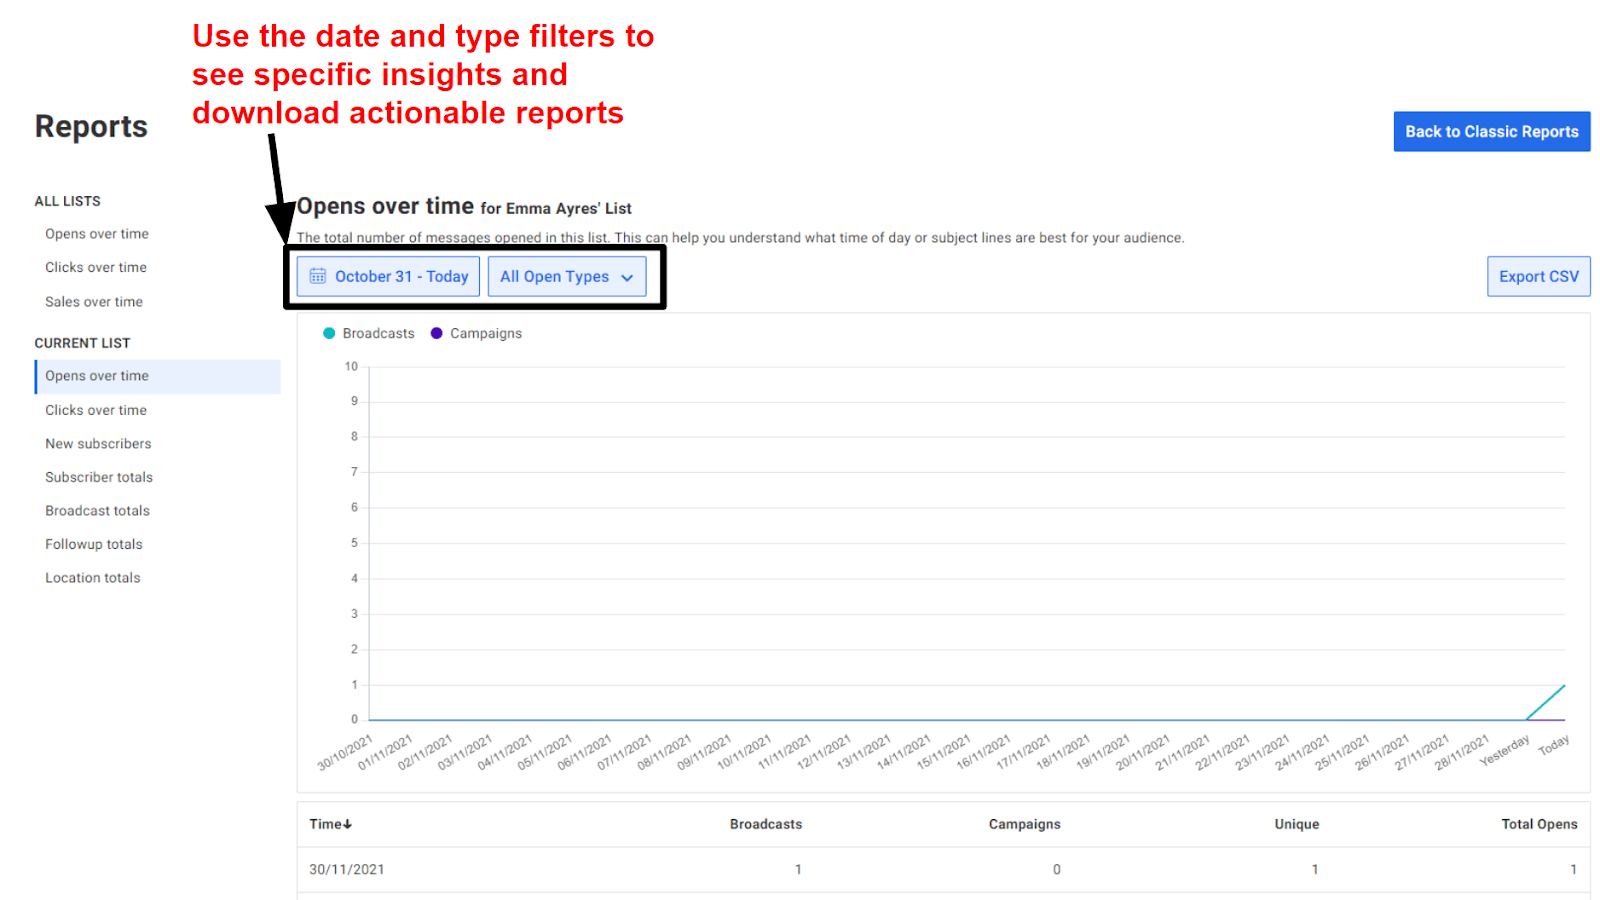This screenshot has width=1600, height=900.
Task: Go Back to Classic Reports
Action: pyautogui.click(x=1491, y=132)
